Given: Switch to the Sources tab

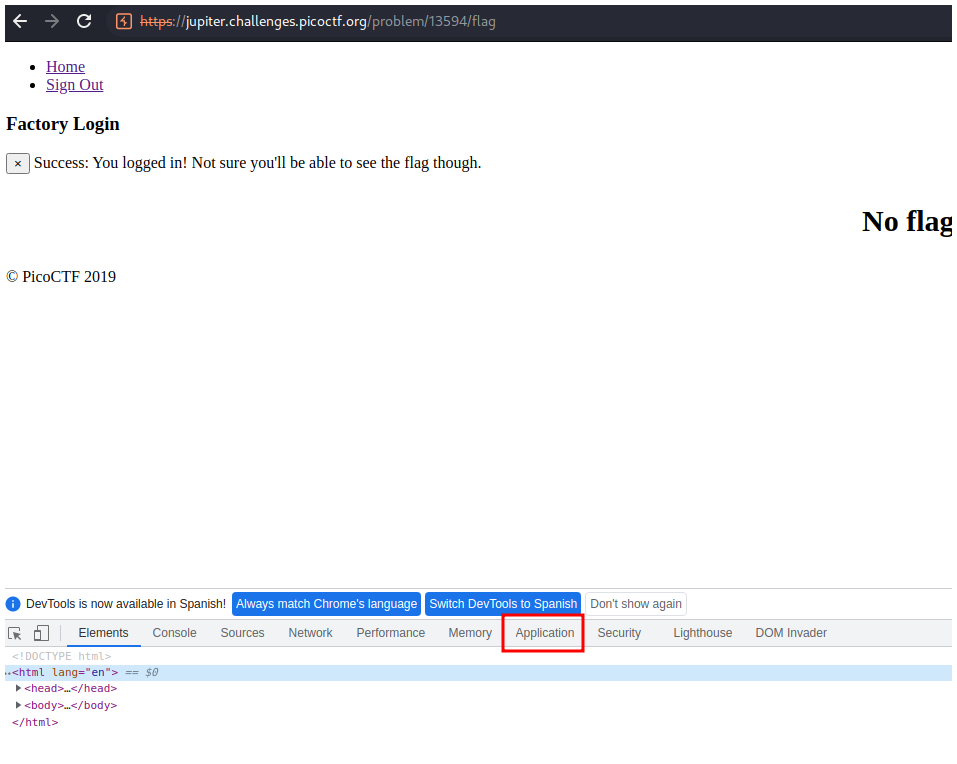Looking at the screenshot, I should coord(242,633).
